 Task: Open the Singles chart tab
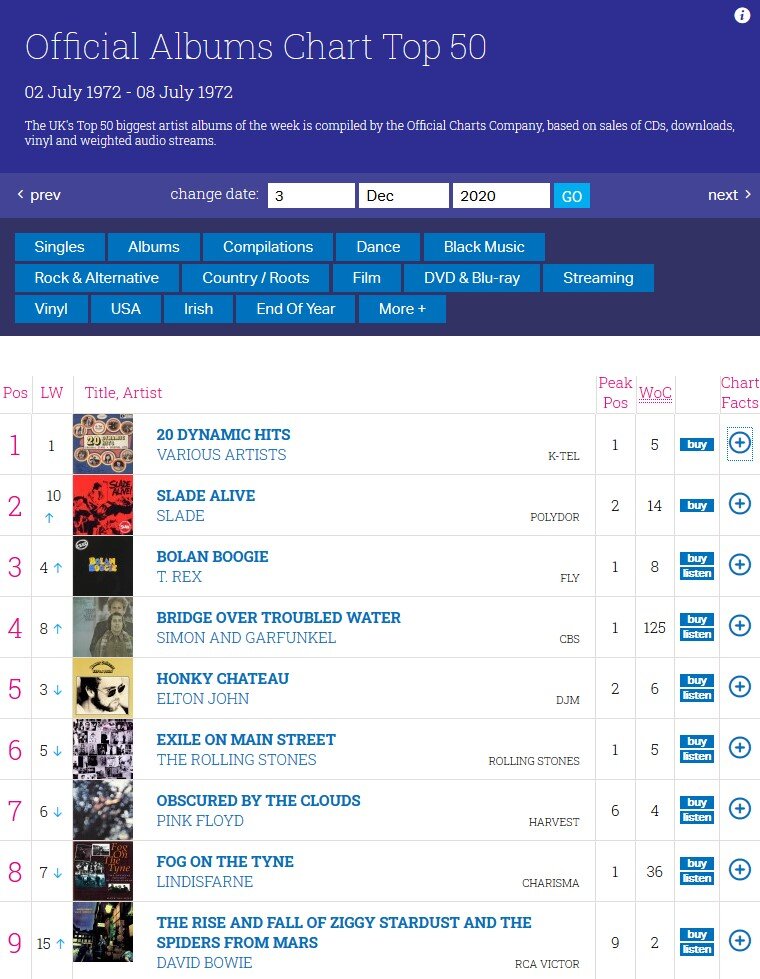pos(59,247)
